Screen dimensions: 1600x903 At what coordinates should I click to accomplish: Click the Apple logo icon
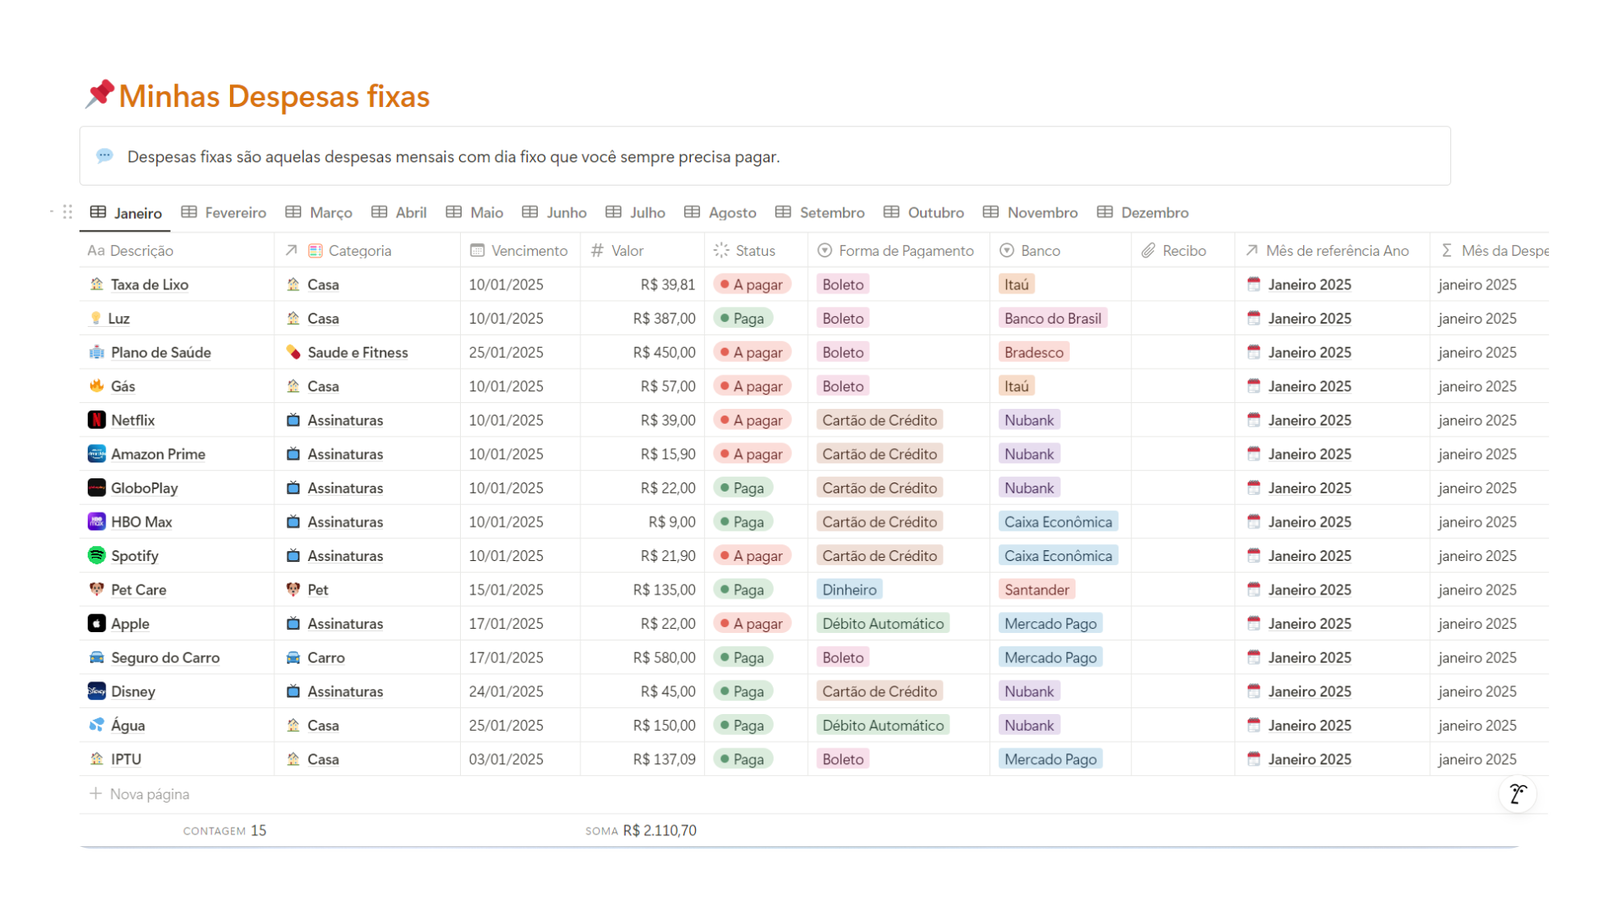pos(97,623)
